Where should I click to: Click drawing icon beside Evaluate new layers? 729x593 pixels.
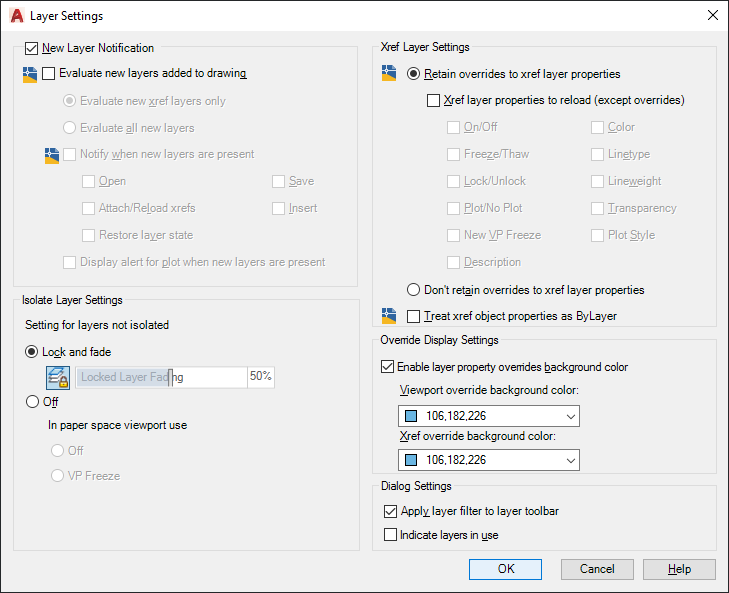(29, 73)
